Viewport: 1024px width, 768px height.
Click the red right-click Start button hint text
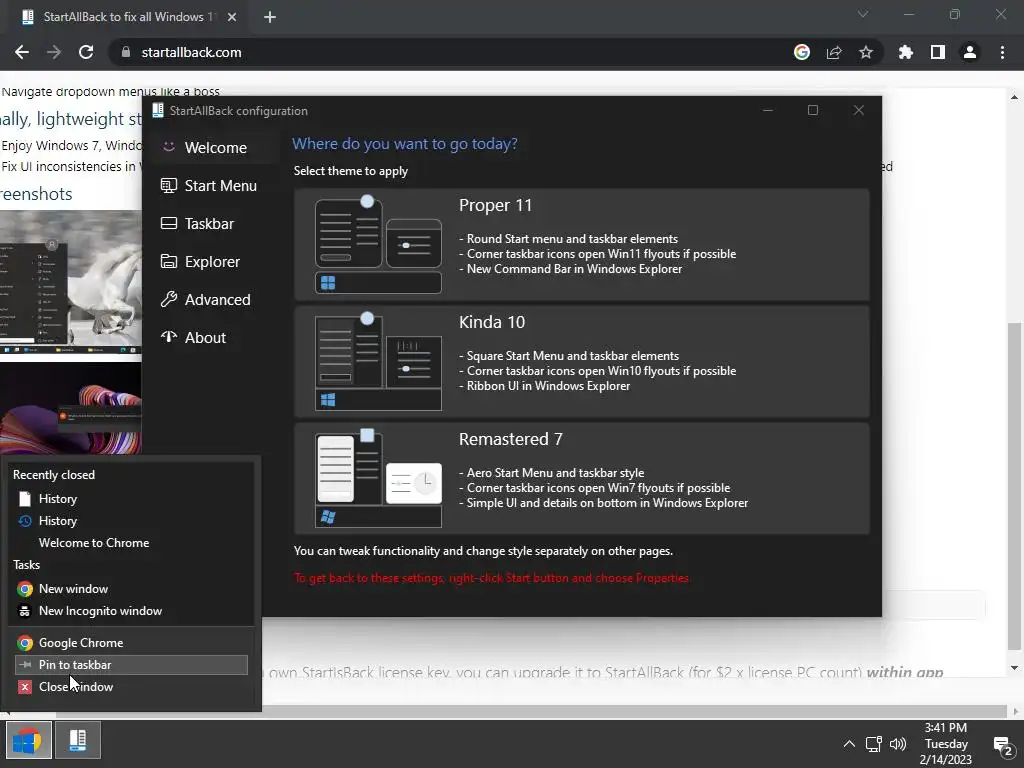pyautogui.click(x=491, y=578)
